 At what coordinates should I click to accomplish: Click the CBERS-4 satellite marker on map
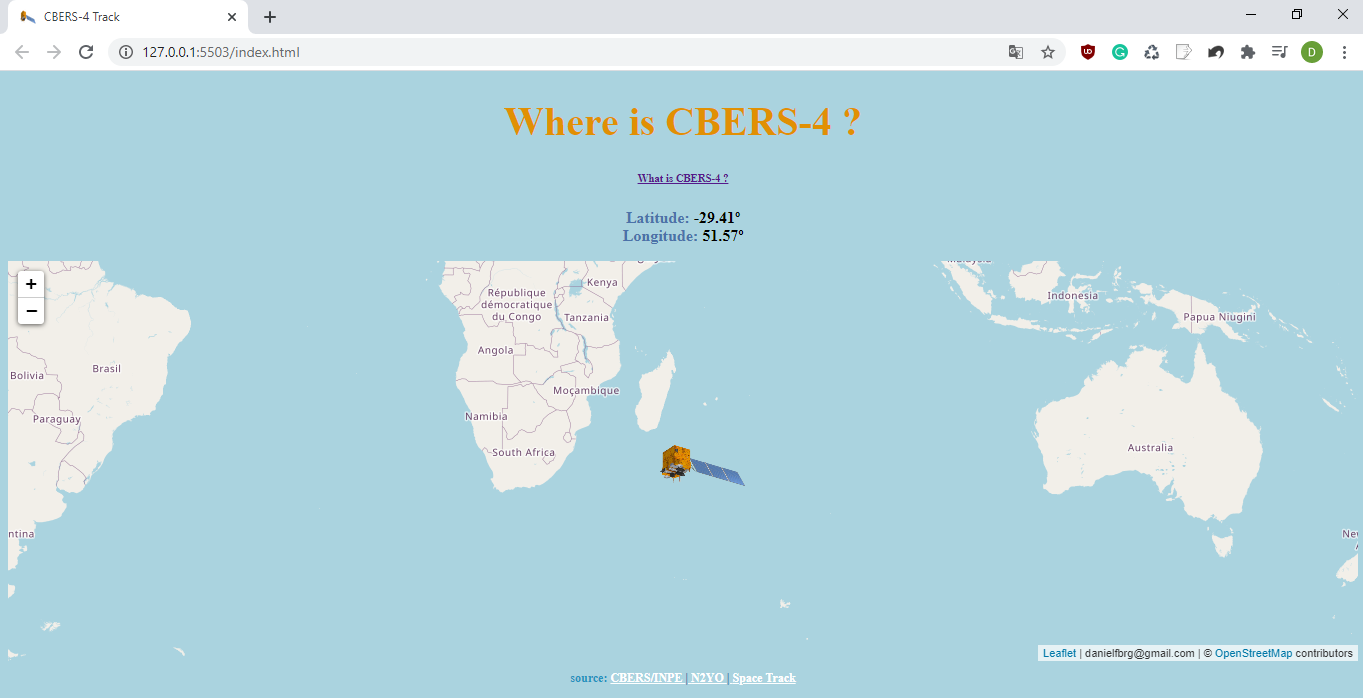click(x=702, y=465)
